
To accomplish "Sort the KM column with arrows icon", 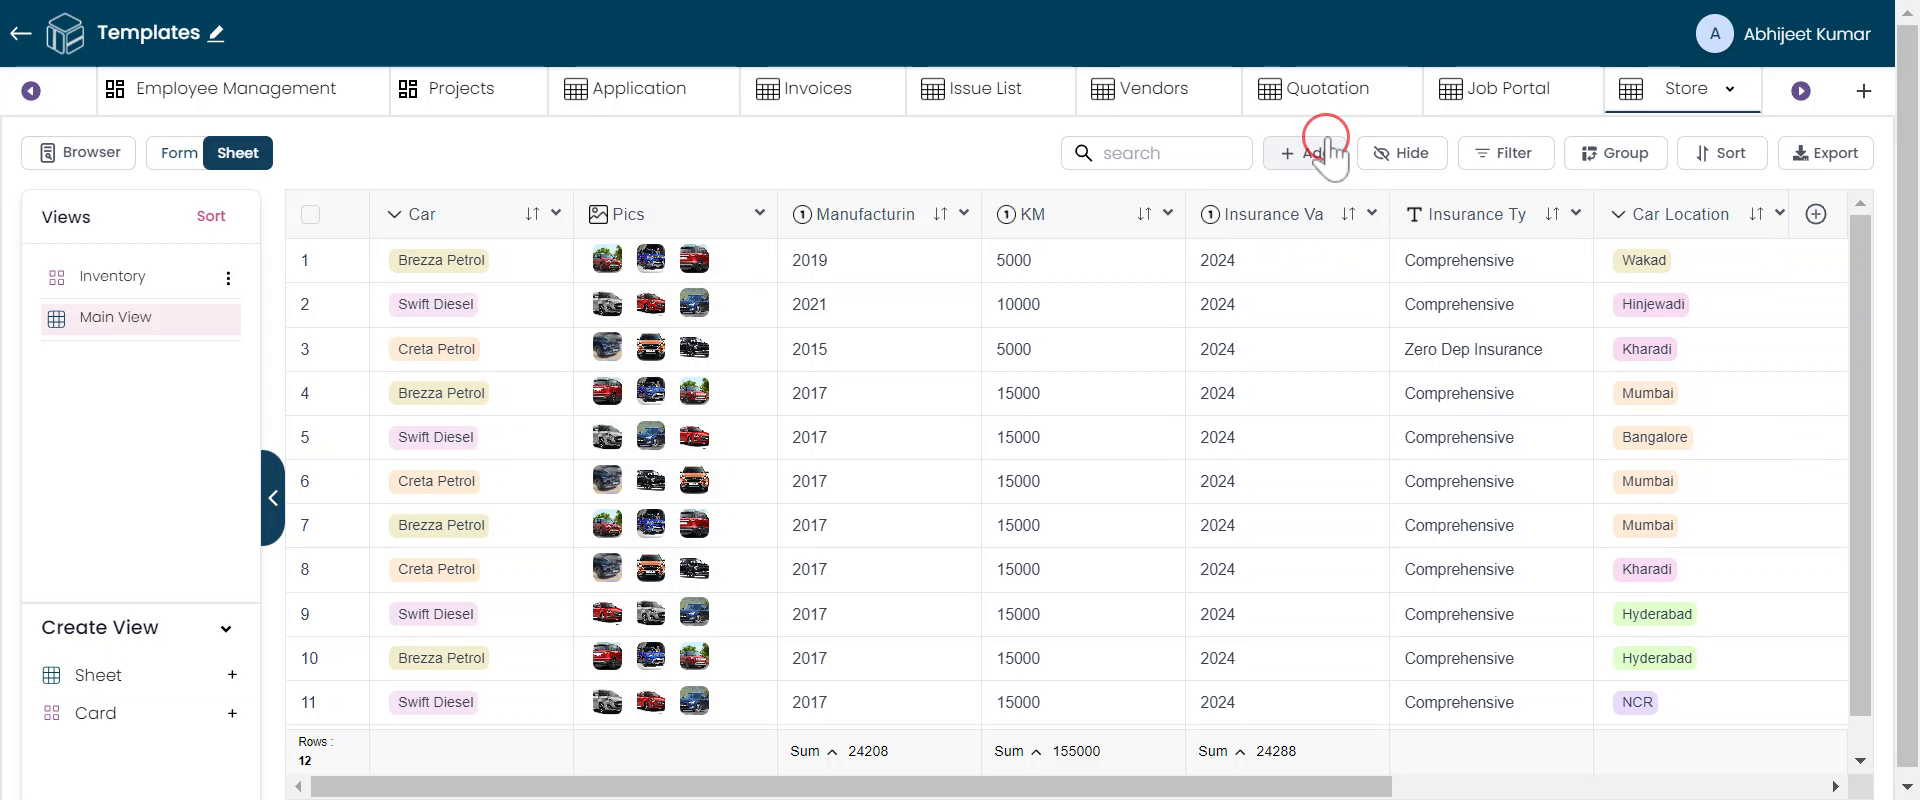I will (x=1144, y=214).
